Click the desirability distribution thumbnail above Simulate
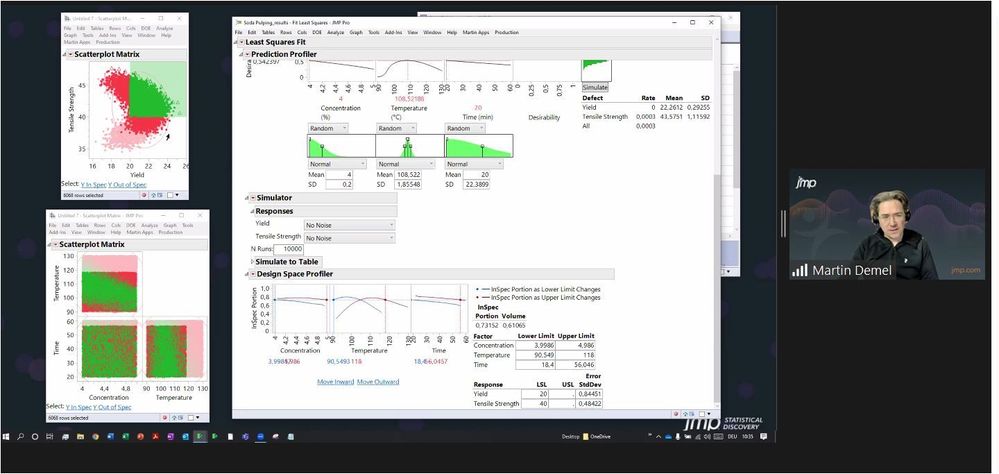Image resolution: width=999 pixels, height=474 pixels. (596, 71)
